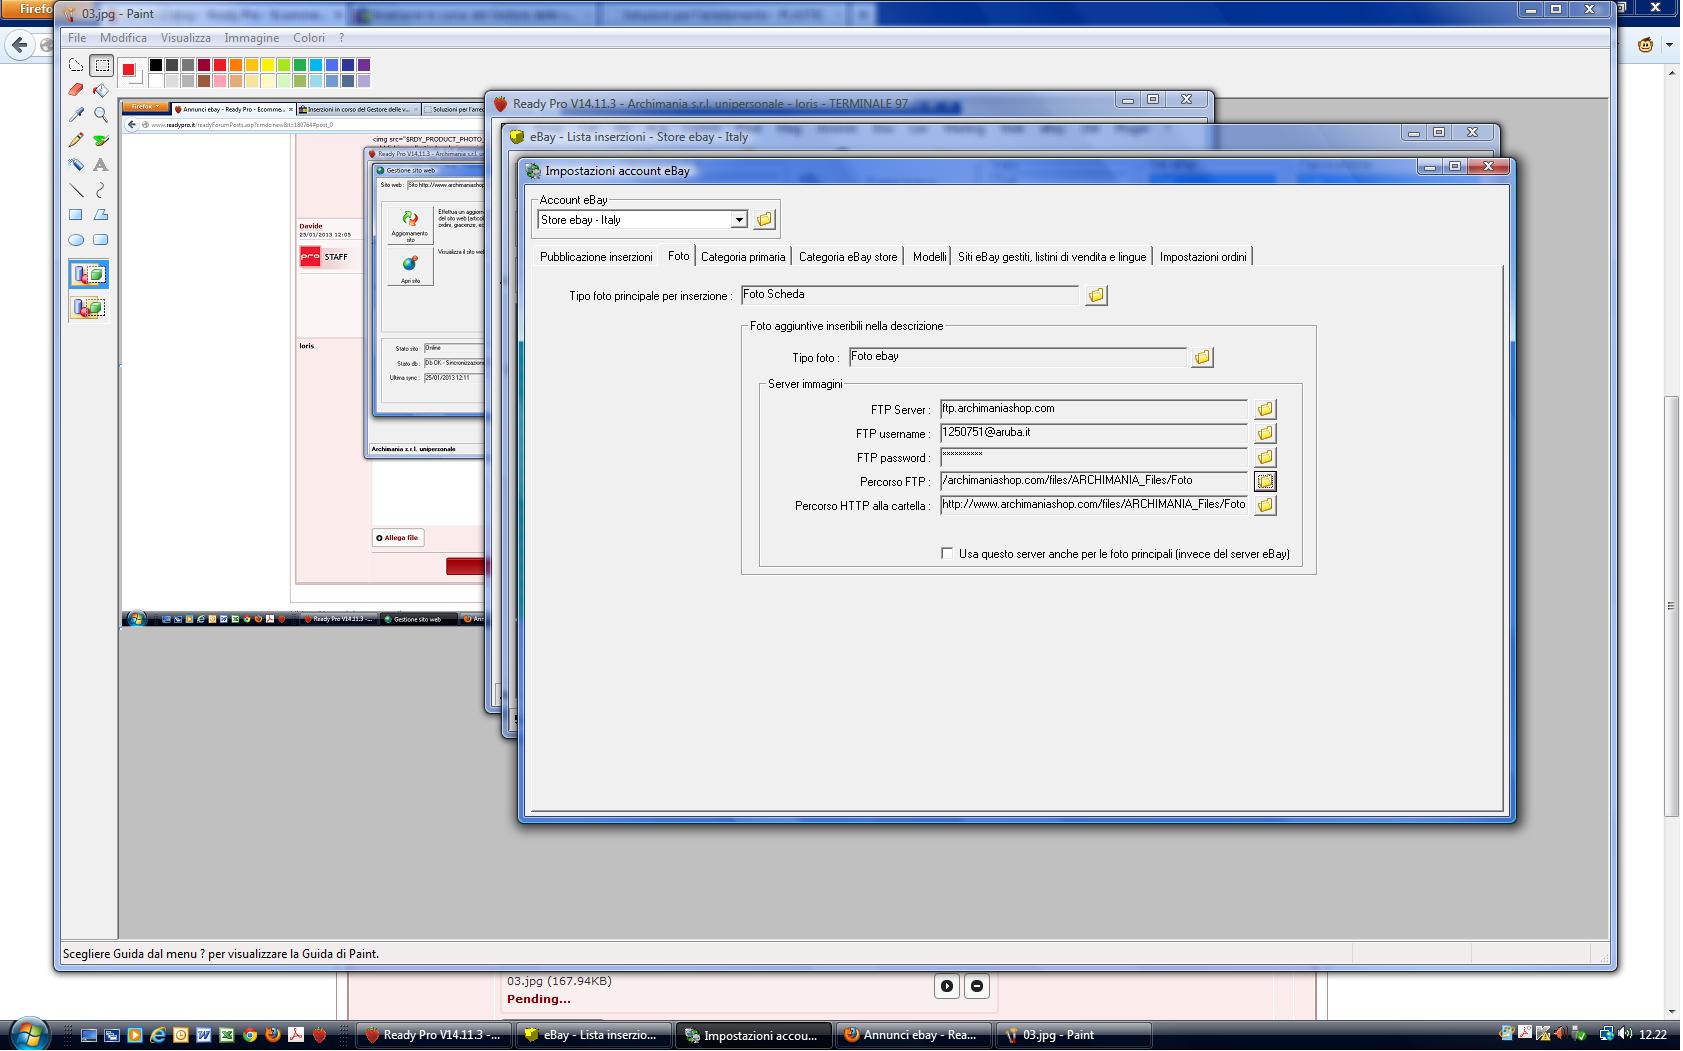
Task: Pick the Text tool in Paint
Action: pos(101,165)
